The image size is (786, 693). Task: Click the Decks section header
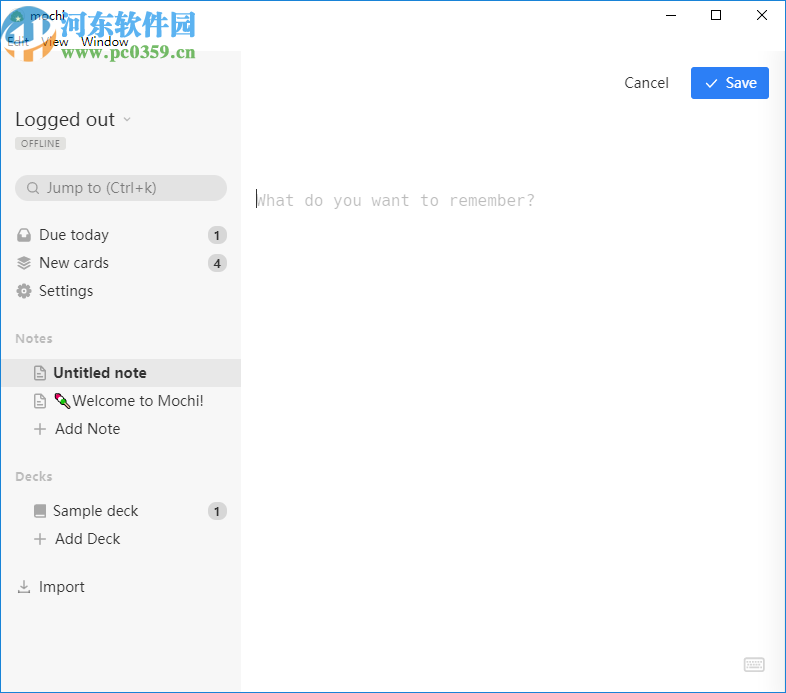click(34, 476)
